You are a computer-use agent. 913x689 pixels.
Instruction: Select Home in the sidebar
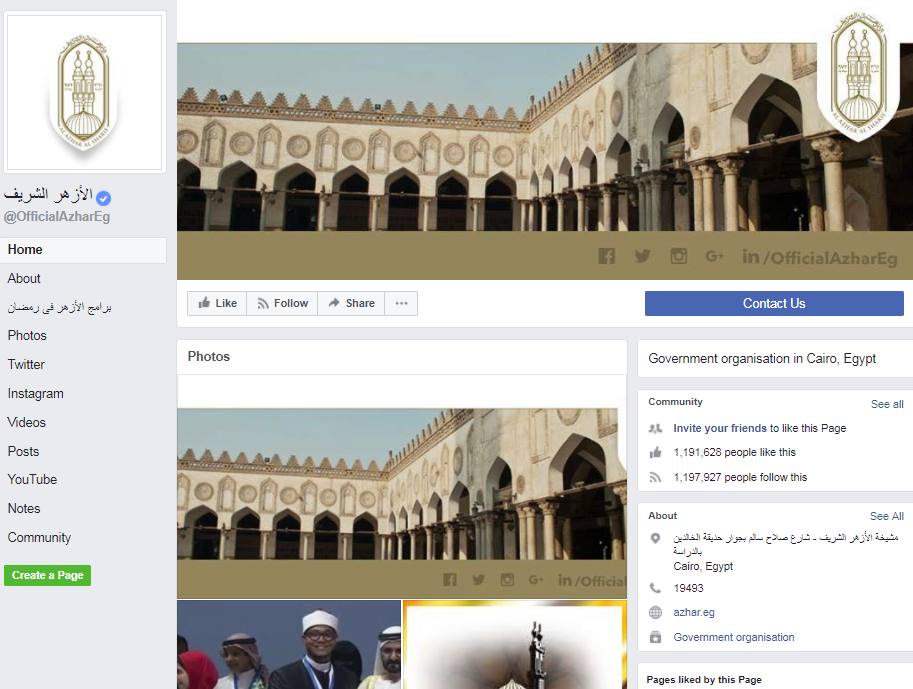coord(83,250)
